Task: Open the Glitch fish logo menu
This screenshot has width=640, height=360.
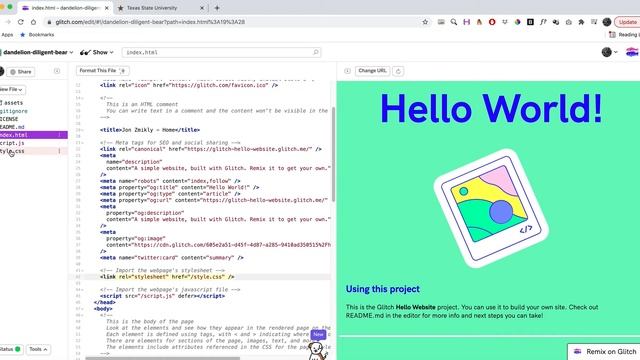Action: (632, 52)
